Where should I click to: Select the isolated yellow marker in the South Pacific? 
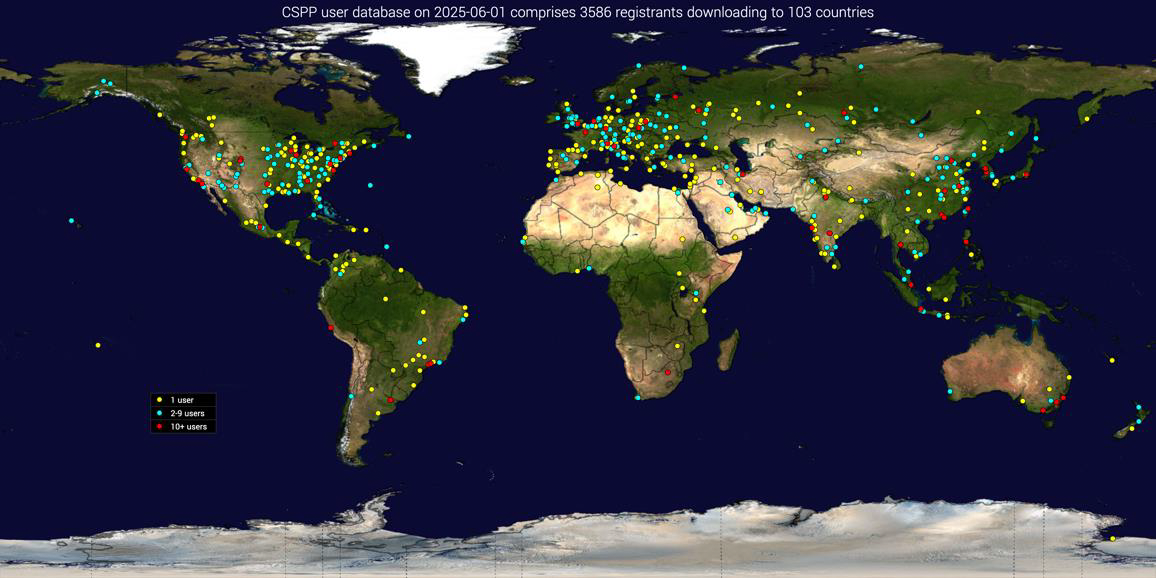pyautogui.click(x=98, y=345)
